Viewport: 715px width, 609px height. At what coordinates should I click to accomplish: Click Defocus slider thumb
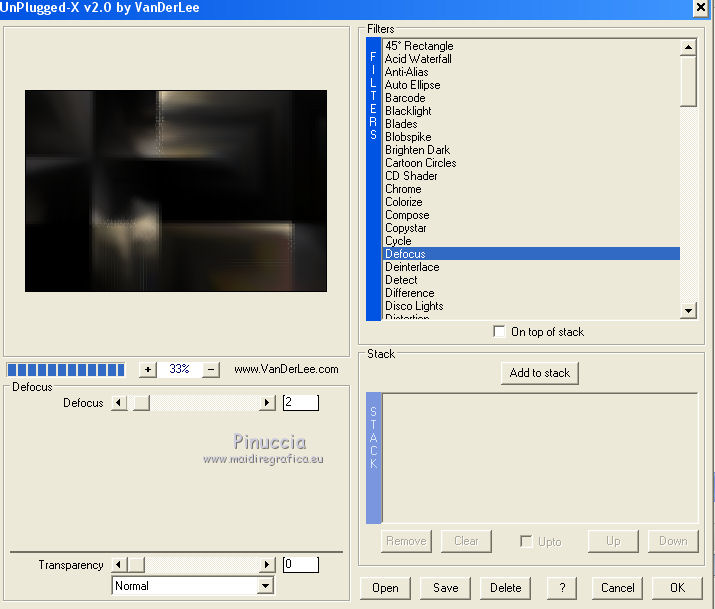coord(141,403)
